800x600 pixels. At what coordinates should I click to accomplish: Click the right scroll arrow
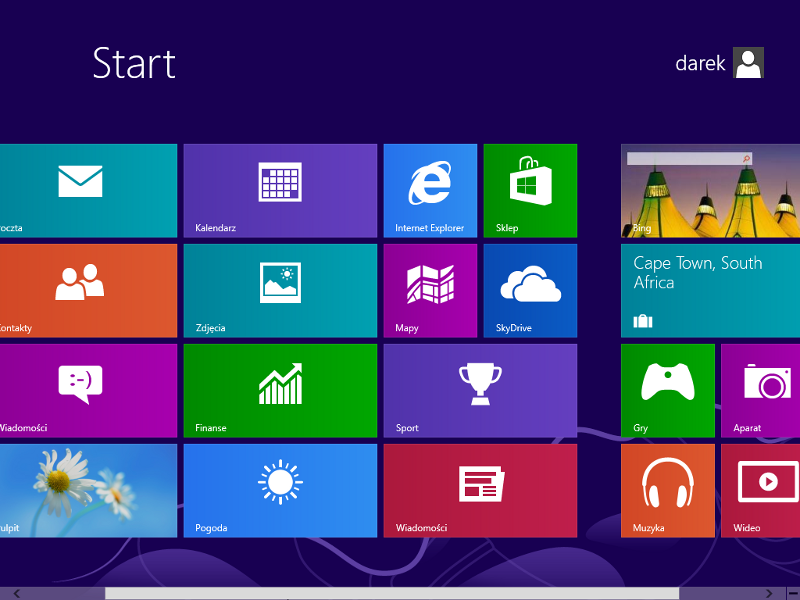pyautogui.click(x=768, y=593)
